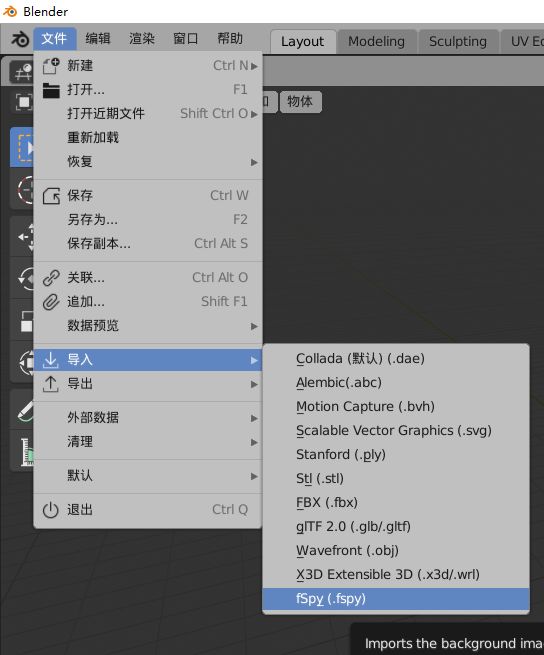Import an fSpy (.fspy) project
The height and width of the screenshot is (655, 544).
point(396,599)
